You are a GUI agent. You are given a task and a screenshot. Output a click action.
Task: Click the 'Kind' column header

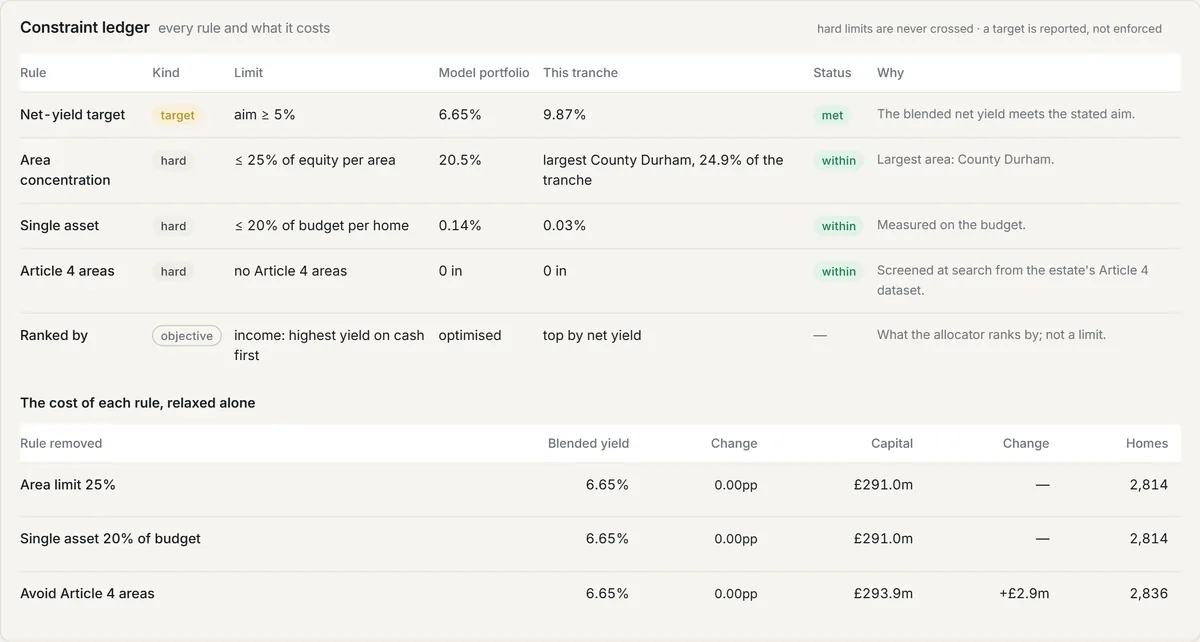[x=166, y=73]
